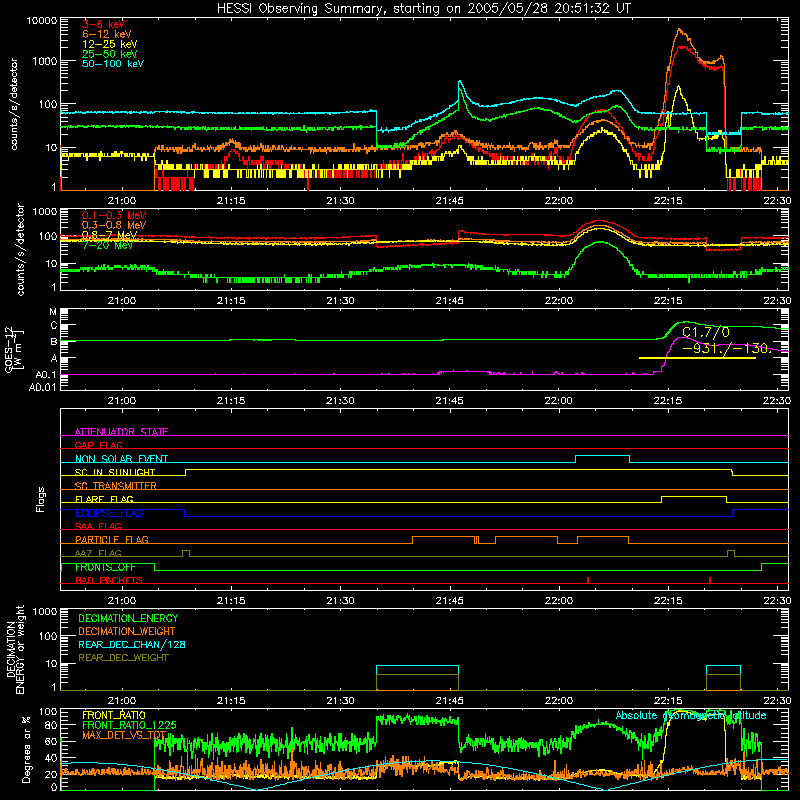Select the SC_IN_SUNLIGHT flag label

pyautogui.click(x=115, y=472)
